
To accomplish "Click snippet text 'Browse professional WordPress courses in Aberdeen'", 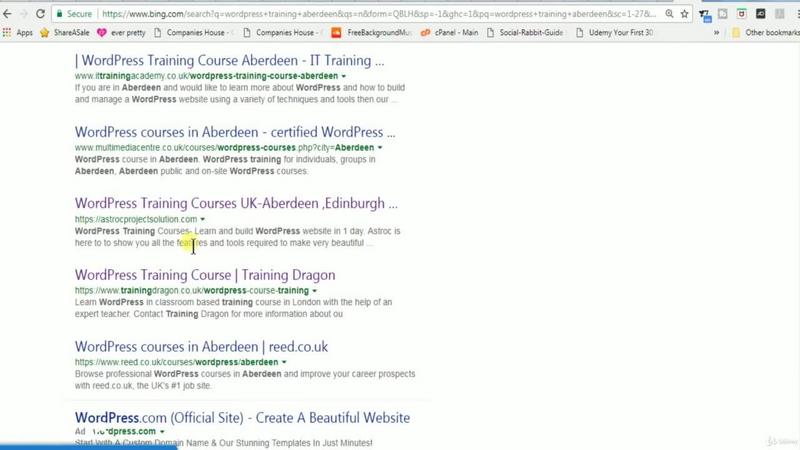I will [178, 374].
